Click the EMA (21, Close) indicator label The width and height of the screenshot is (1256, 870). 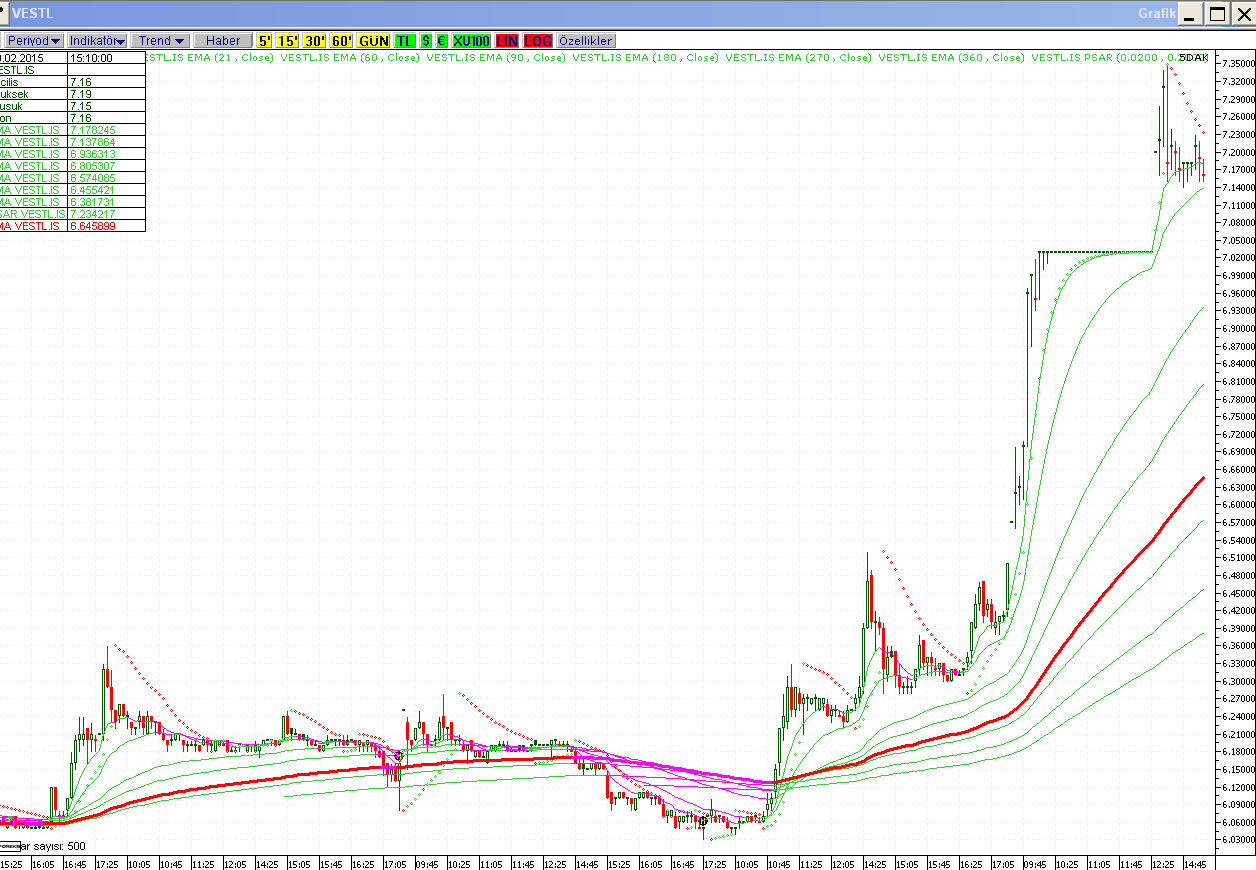click(x=210, y=58)
